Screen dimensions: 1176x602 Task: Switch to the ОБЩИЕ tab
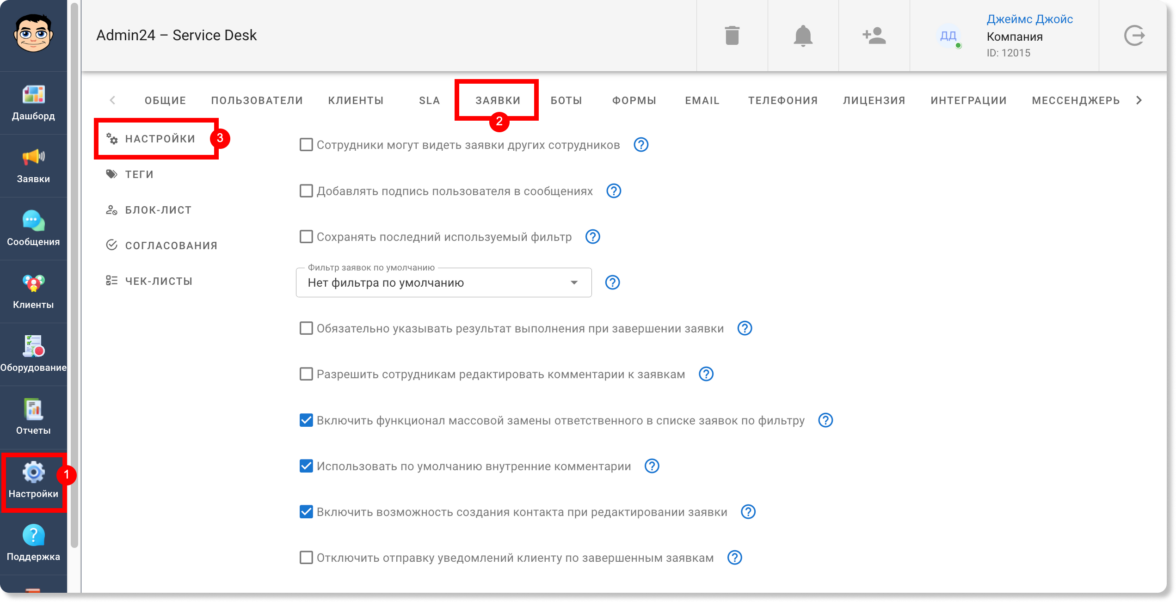(165, 100)
